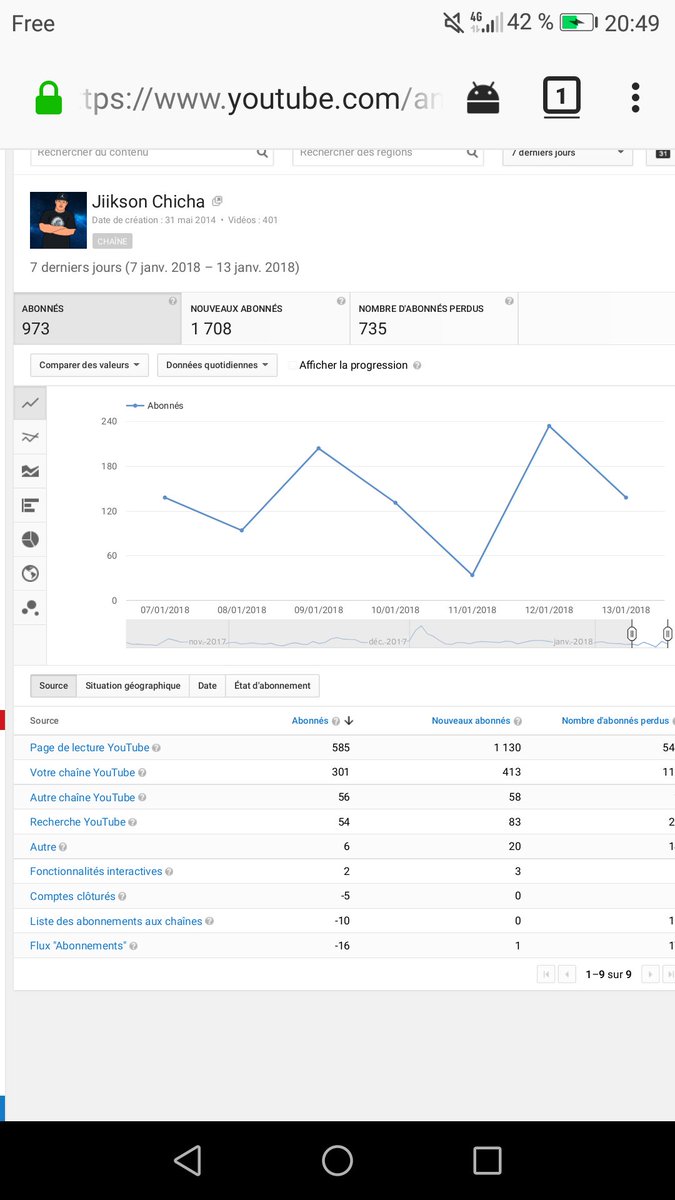Tap the green padlock security icon
The width and height of the screenshot is (675, 1200).
pyautogui.click(x=48, y=98)
